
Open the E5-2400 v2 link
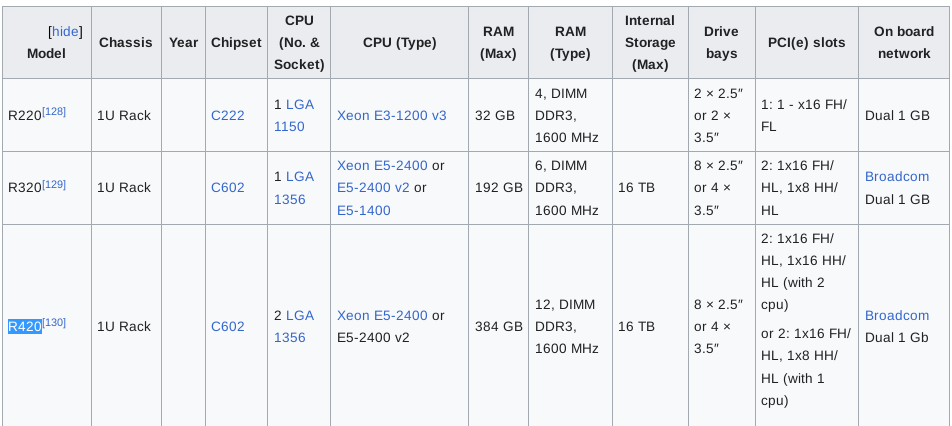[x=373, y=188]
